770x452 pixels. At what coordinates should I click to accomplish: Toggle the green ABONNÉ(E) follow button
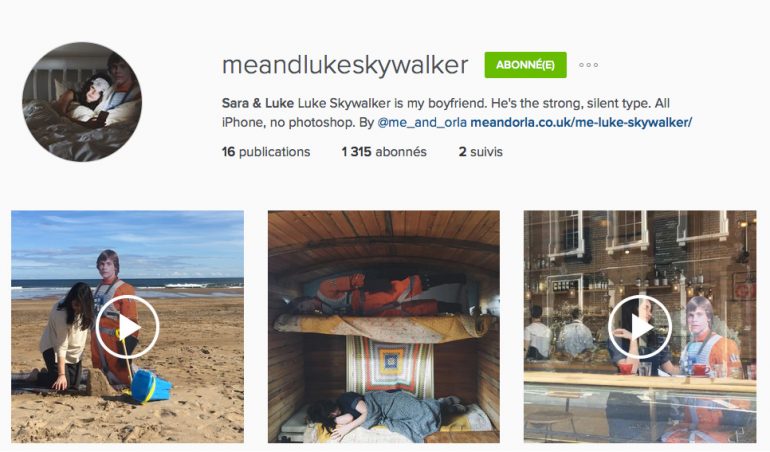point(525,65)
